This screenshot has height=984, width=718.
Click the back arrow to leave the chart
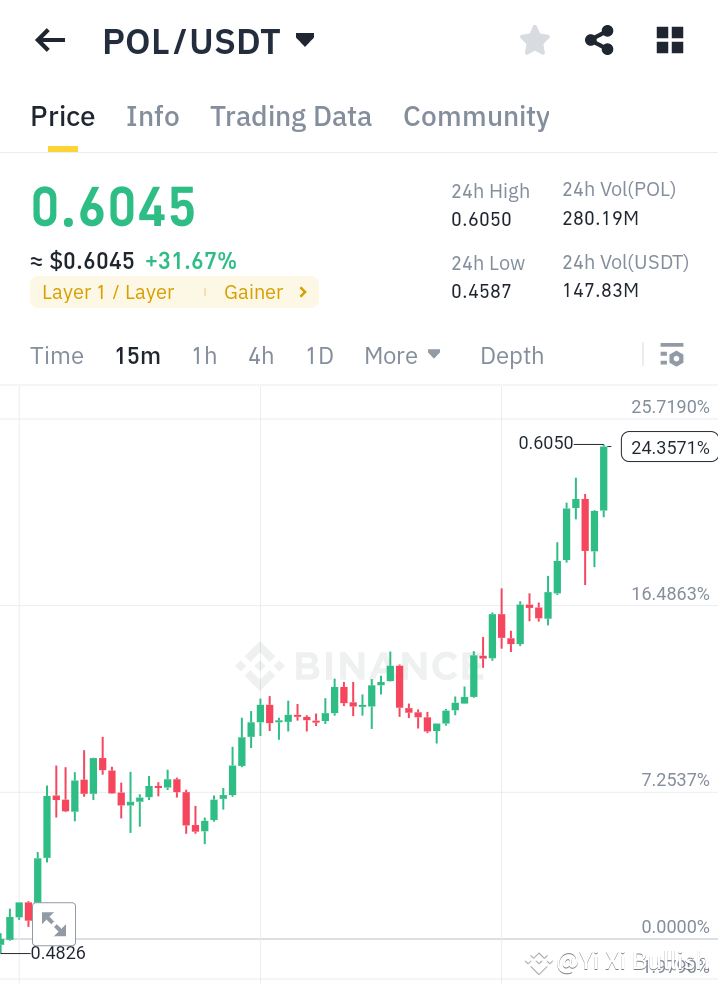(49, 40)
